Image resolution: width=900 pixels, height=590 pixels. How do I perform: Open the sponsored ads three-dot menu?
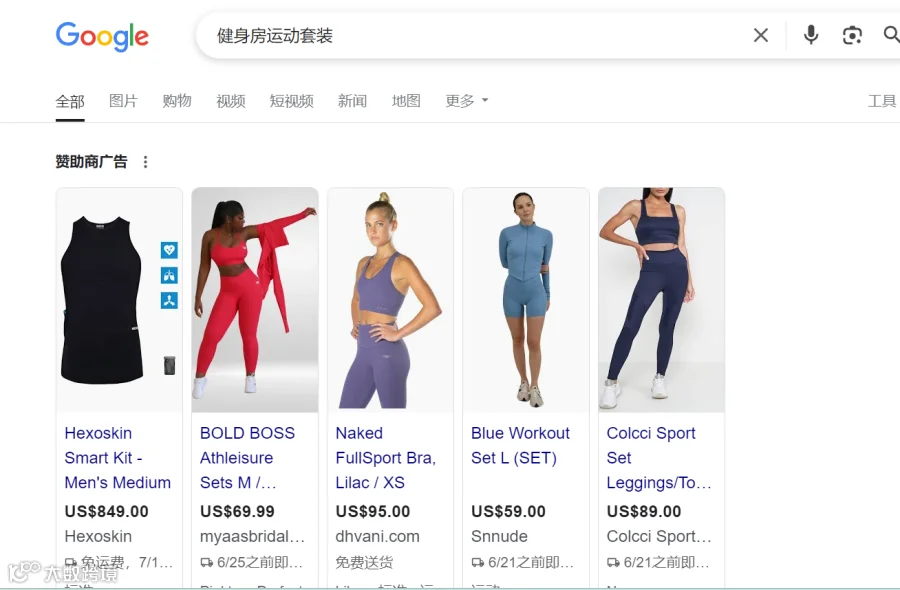coord(145,162)
